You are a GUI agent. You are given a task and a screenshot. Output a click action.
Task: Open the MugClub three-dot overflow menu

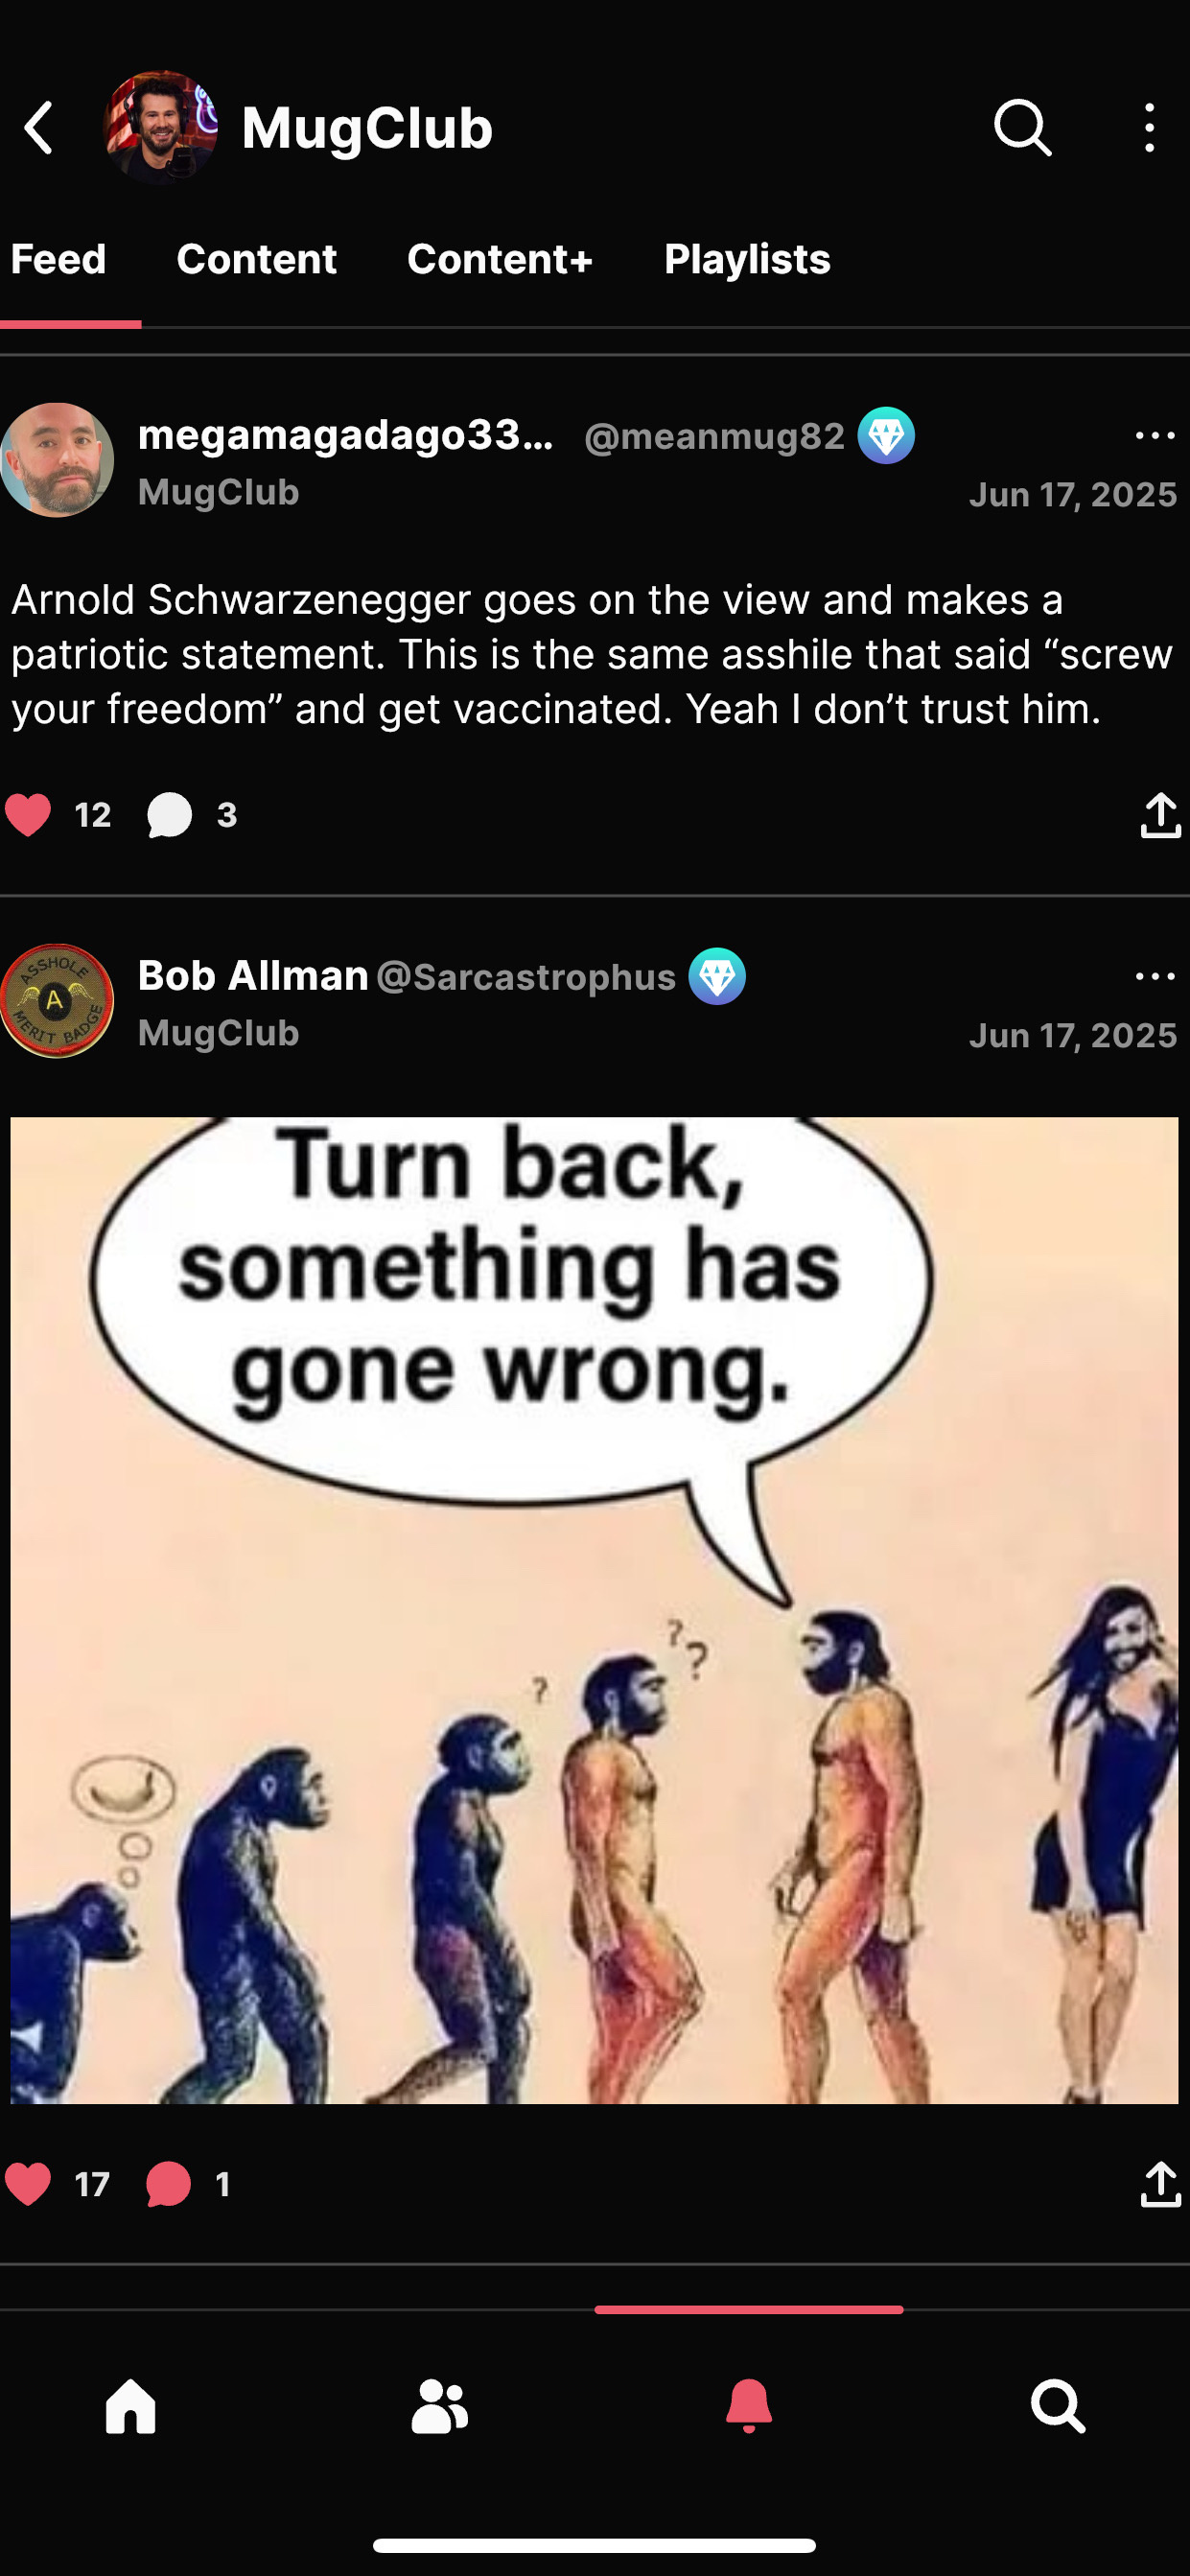click(x=1149, y=128)
